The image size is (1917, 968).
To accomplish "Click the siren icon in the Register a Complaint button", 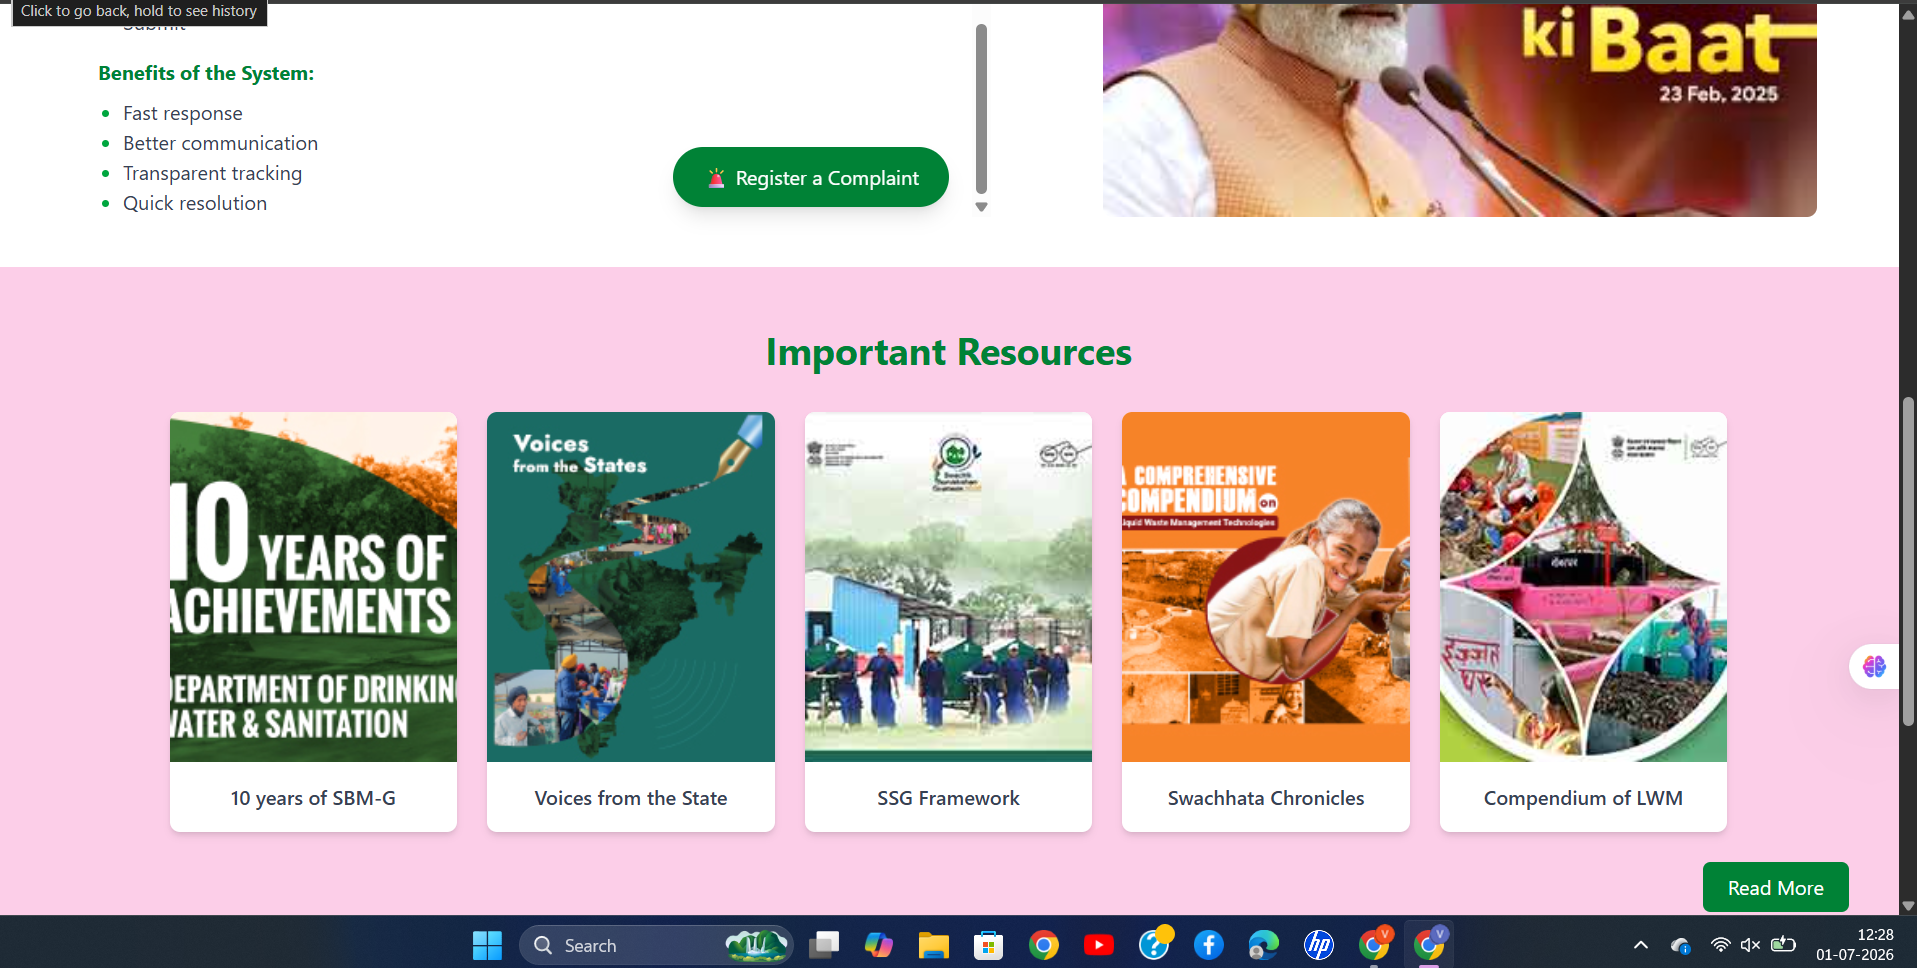I will (x=716, y=178).
